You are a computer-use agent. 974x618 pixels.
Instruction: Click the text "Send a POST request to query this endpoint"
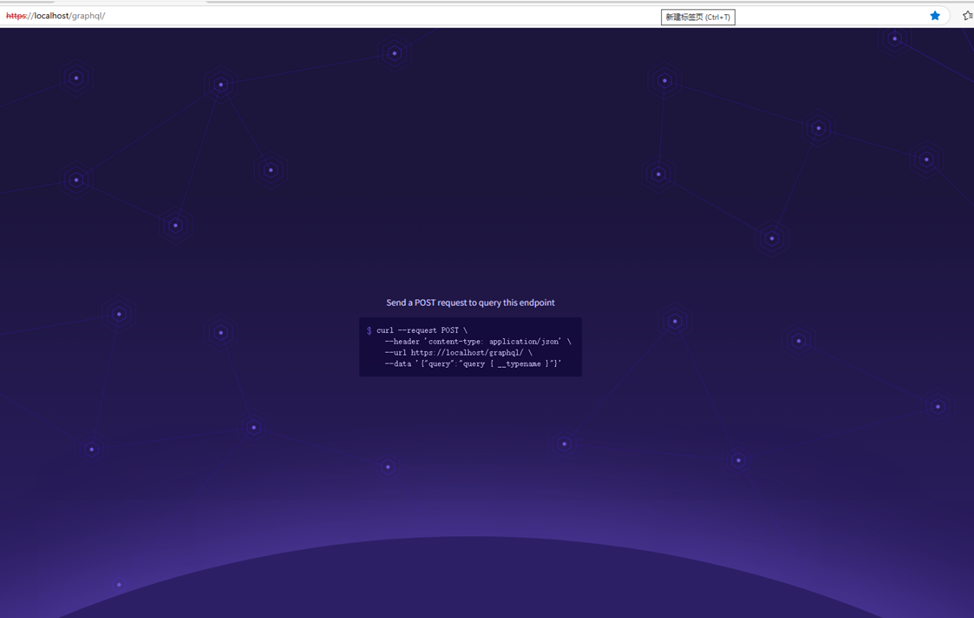470,302
